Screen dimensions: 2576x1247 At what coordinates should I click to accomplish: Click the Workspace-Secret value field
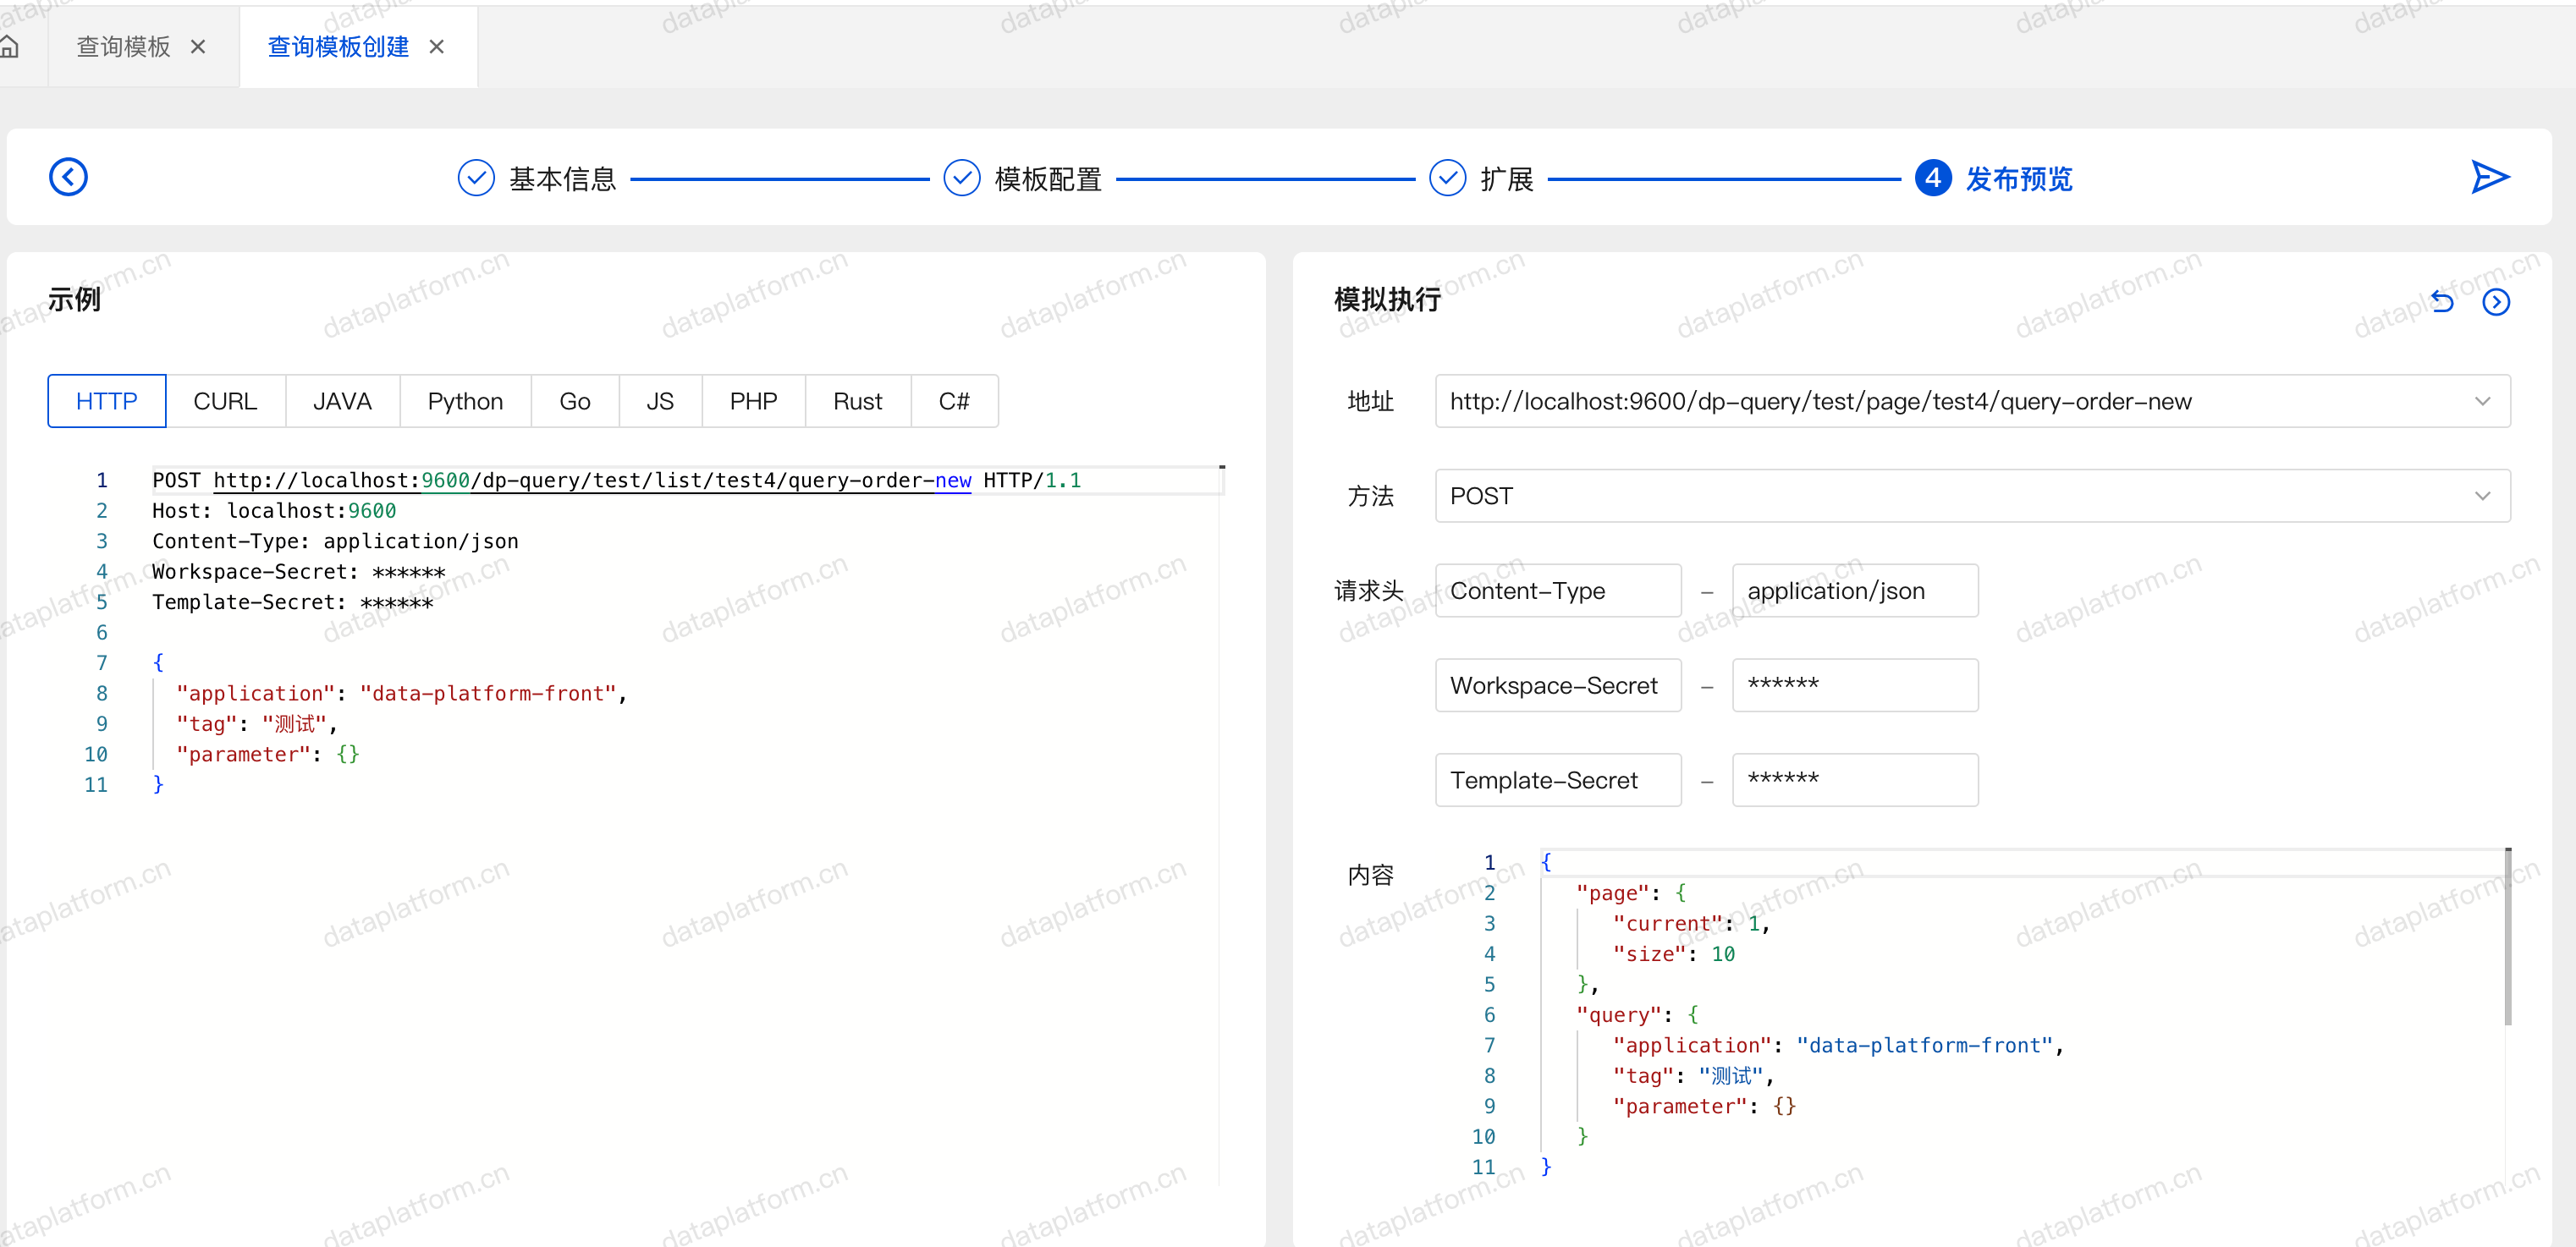coord(1854,685)
